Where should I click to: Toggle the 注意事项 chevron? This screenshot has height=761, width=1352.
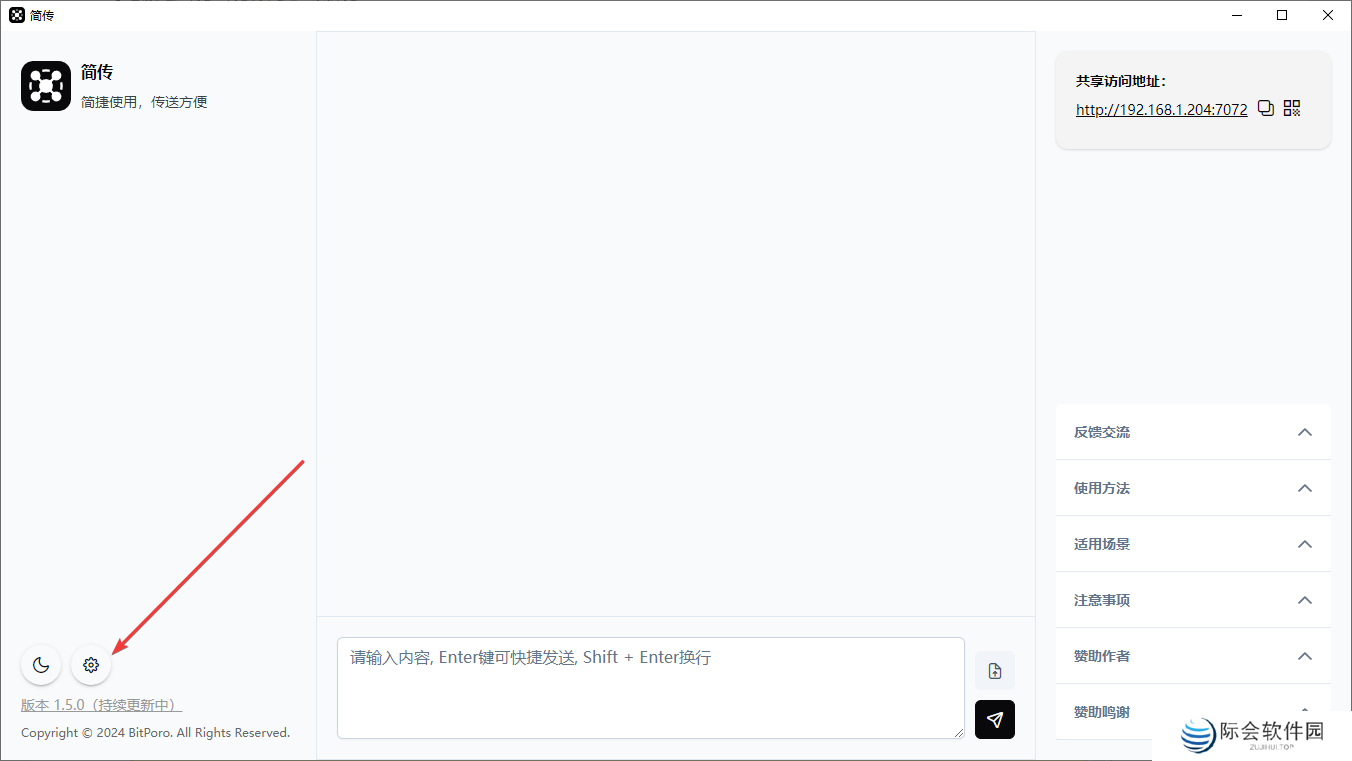tap(1304, 600)
